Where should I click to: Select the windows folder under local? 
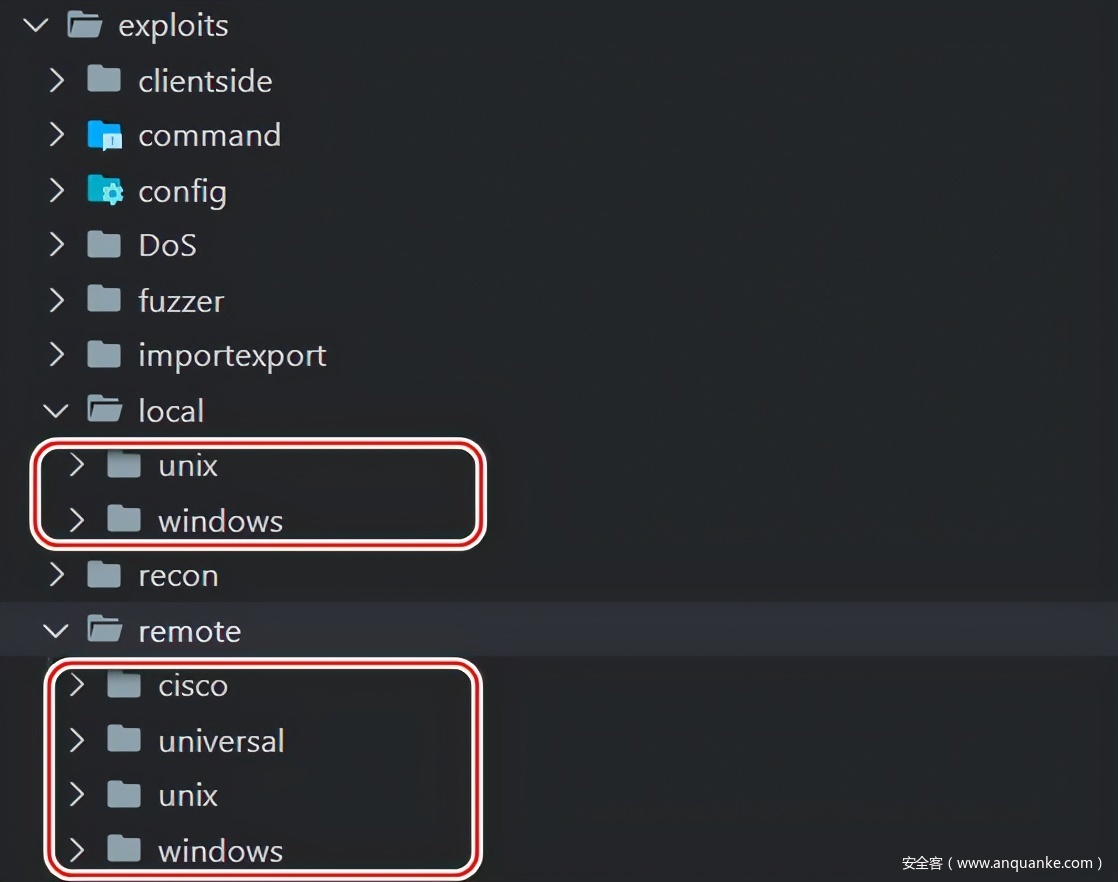(x=220, y=521)
